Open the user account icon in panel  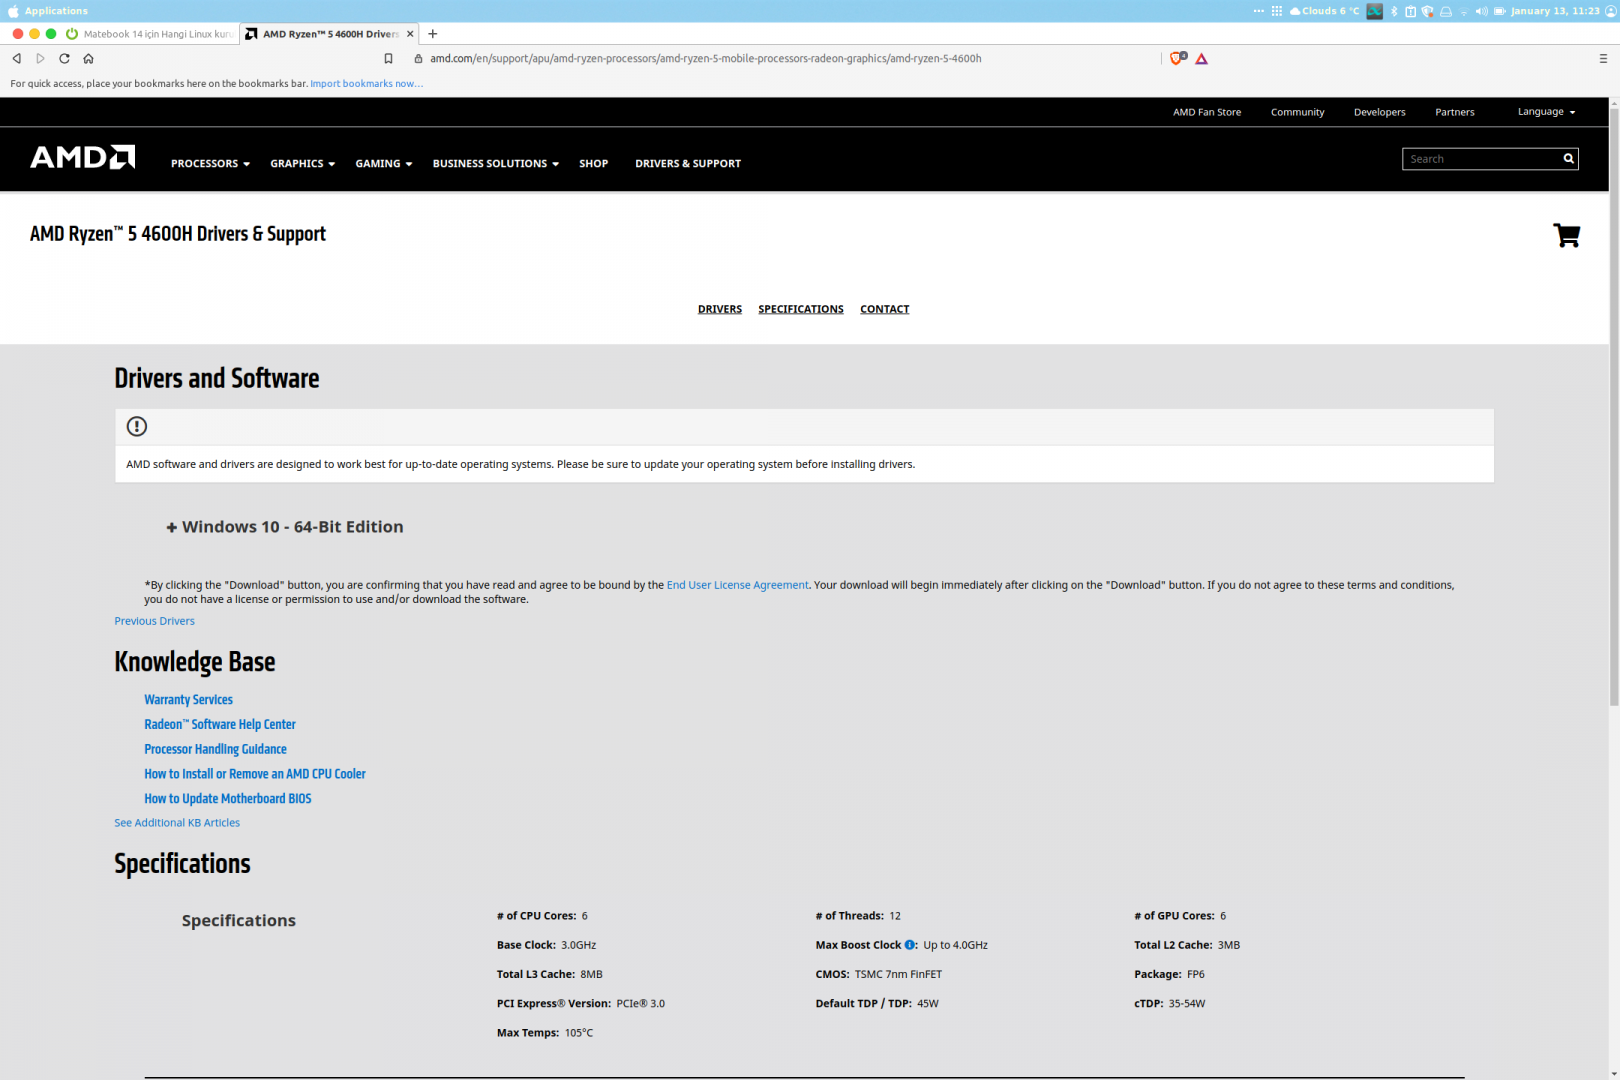pos(1611,11)
